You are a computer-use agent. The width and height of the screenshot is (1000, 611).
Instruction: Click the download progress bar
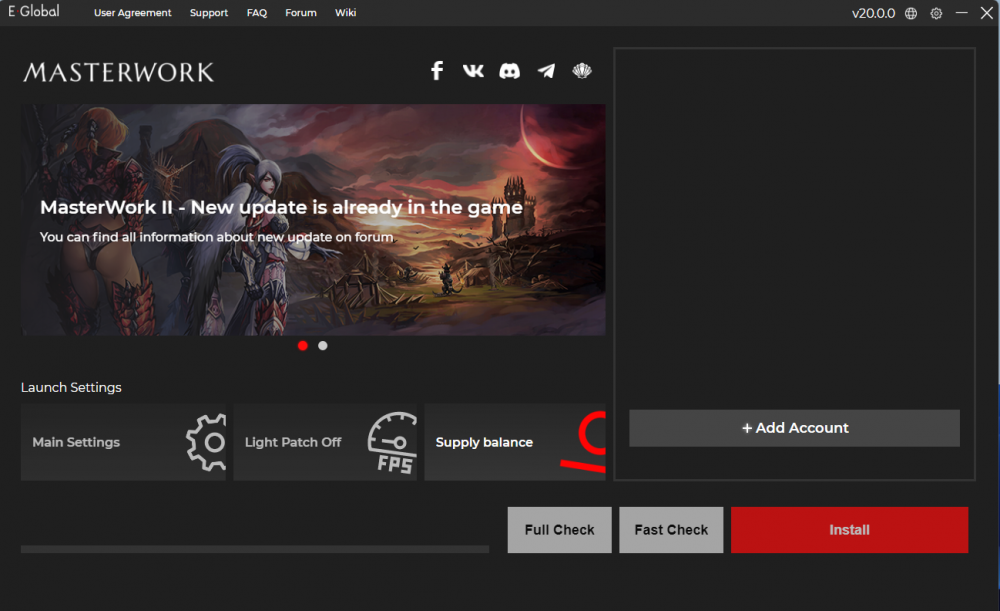255,549
